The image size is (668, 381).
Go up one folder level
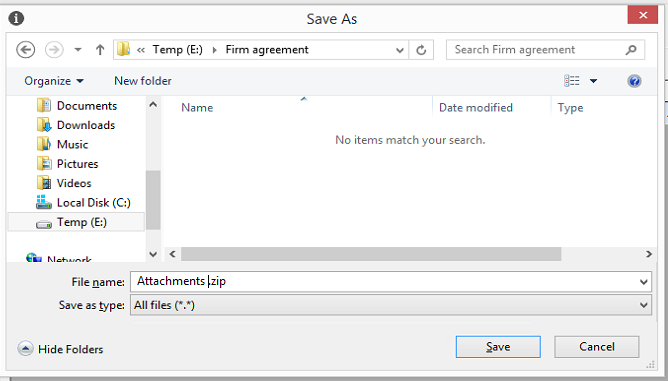pyautogui.click(x=100, y=50)
